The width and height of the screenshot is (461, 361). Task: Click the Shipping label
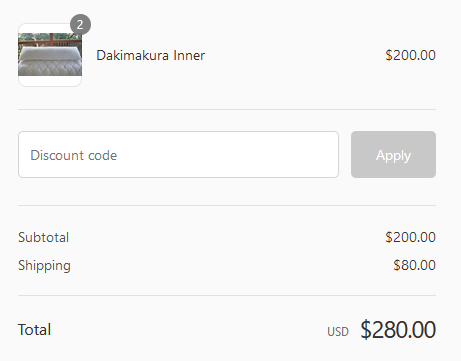pos(44,266)
